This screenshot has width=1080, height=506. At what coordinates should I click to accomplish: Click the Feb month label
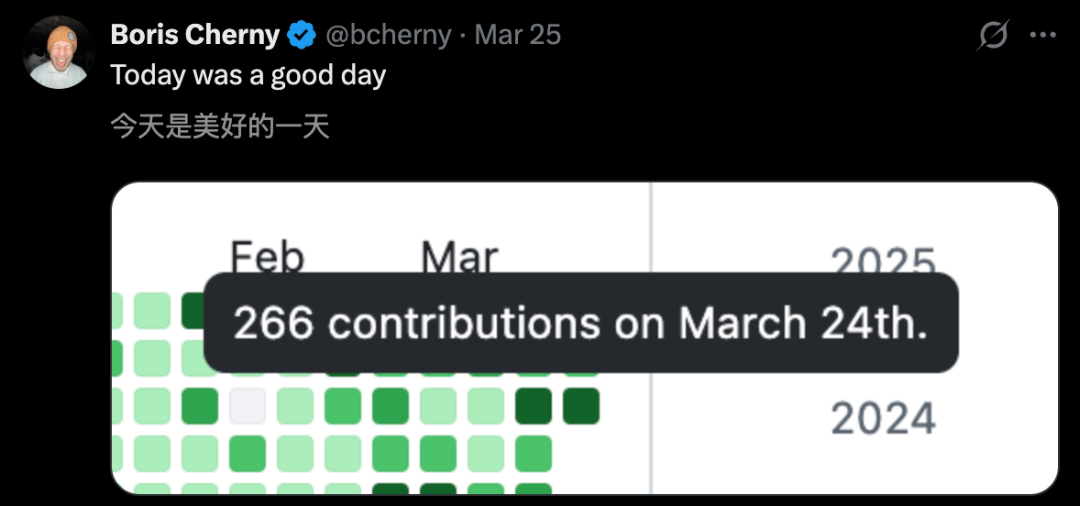(x=267, y=258)
